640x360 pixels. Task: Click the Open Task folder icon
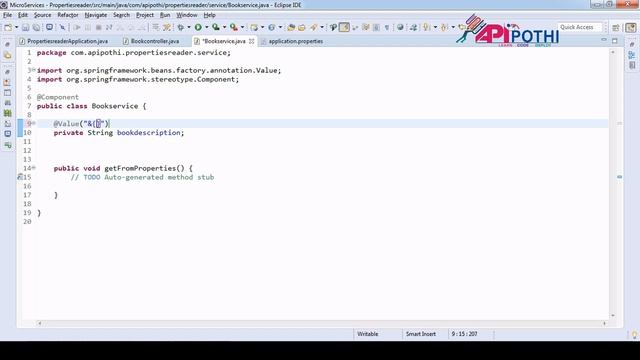pyautogui.click(x=302, y=27)
